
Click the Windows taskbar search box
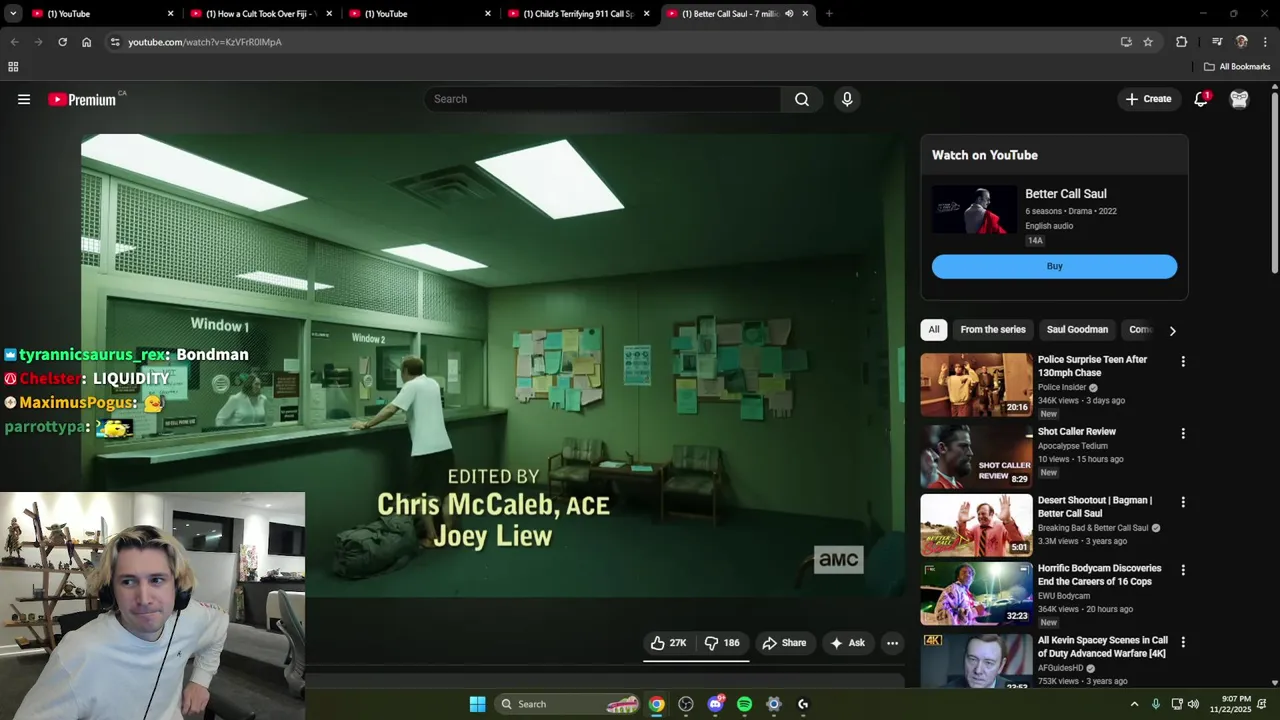point(567,704)
